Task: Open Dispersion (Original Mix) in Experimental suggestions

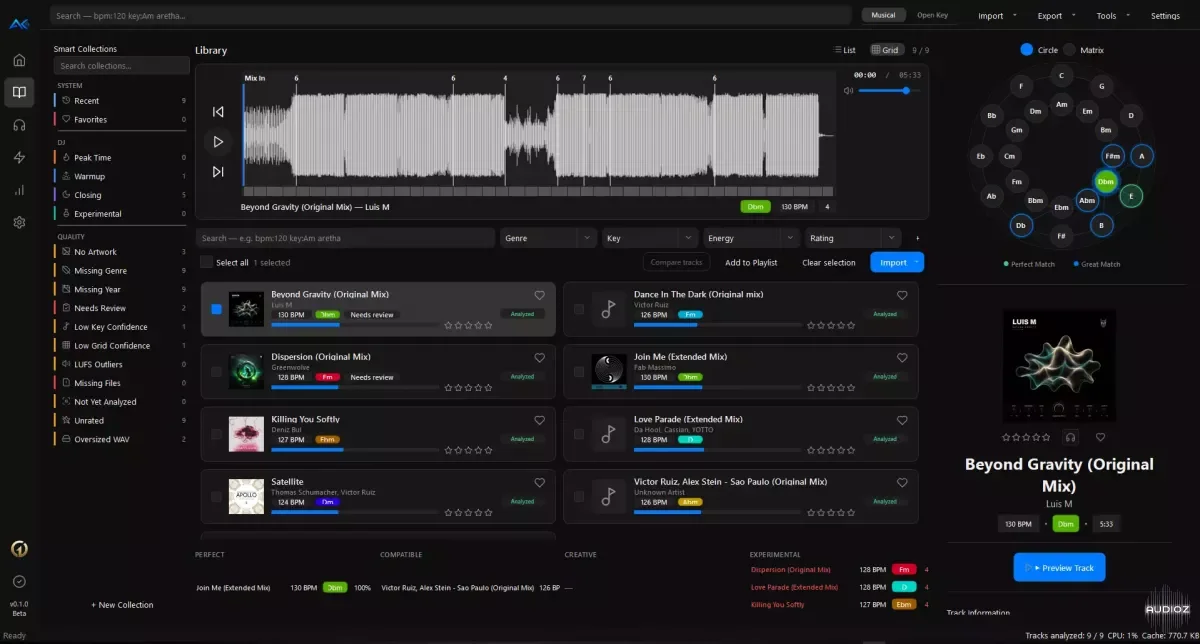Action: tap(790, 570)
